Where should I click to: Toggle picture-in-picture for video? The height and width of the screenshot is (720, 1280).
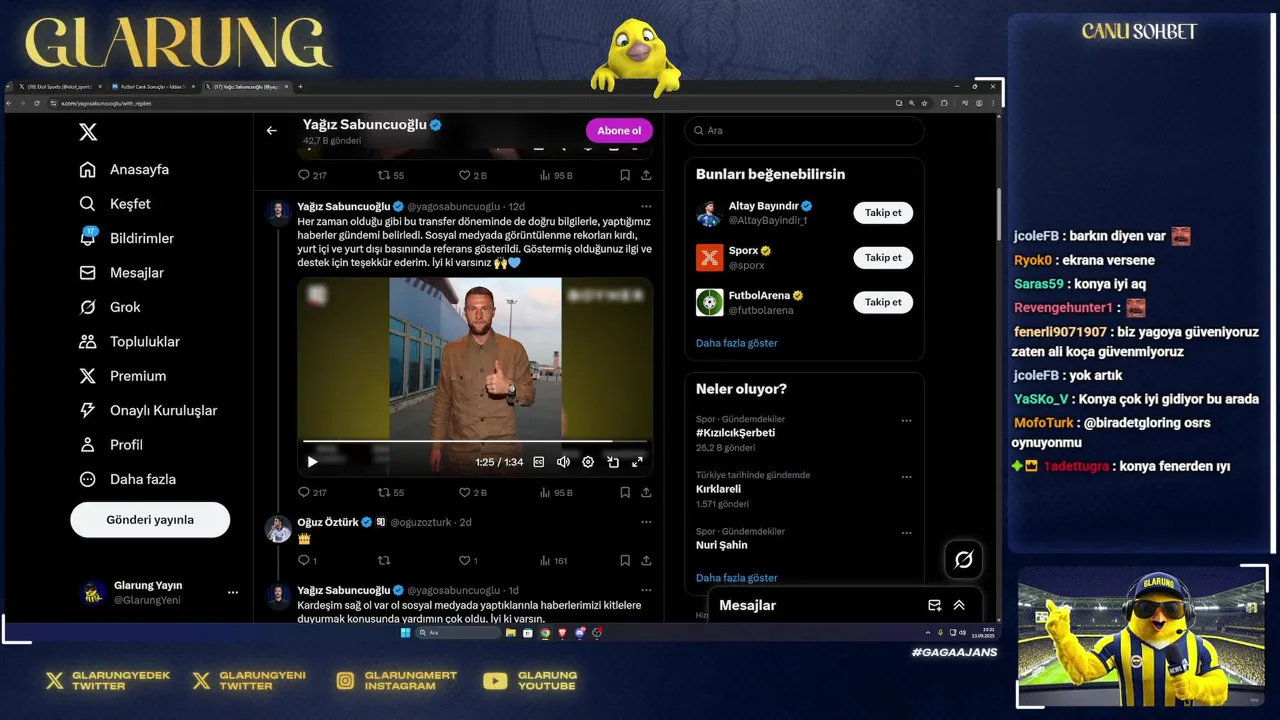[613, 462]
